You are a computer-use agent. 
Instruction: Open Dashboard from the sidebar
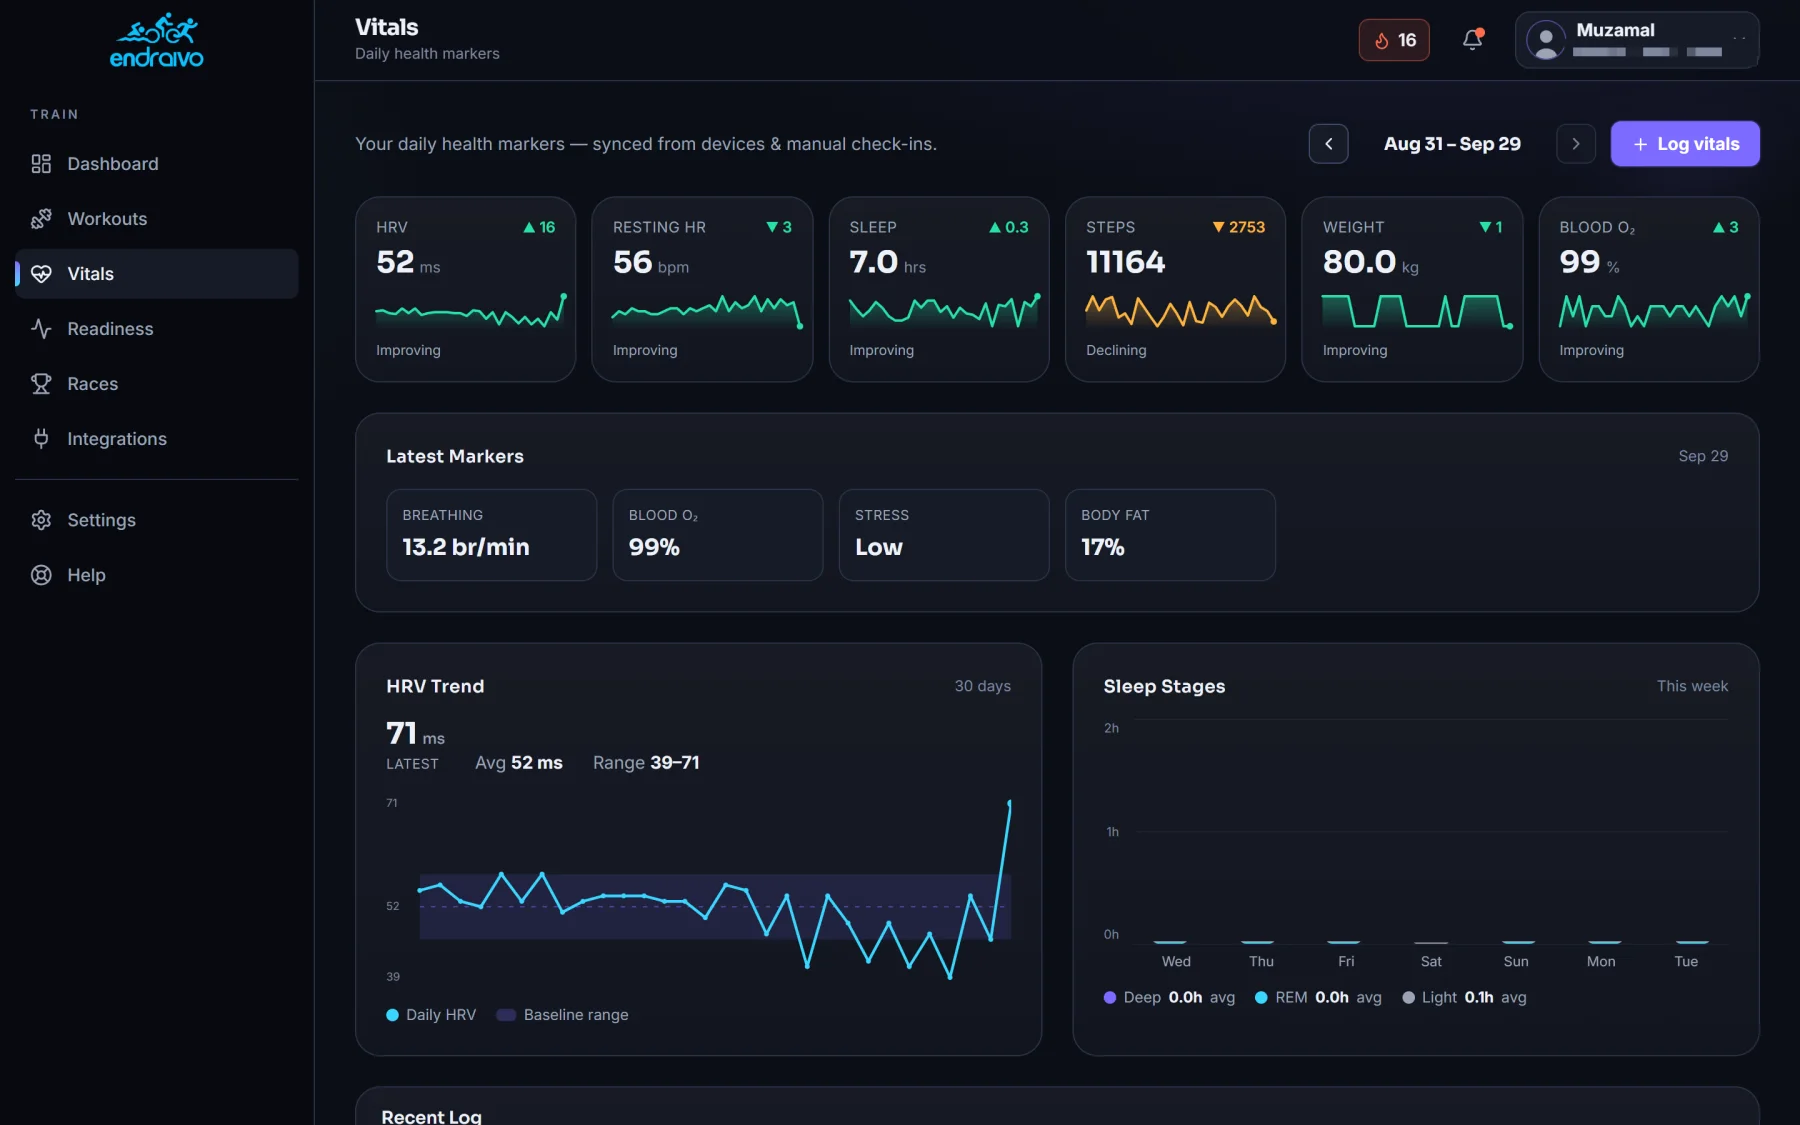click(157, 164)
